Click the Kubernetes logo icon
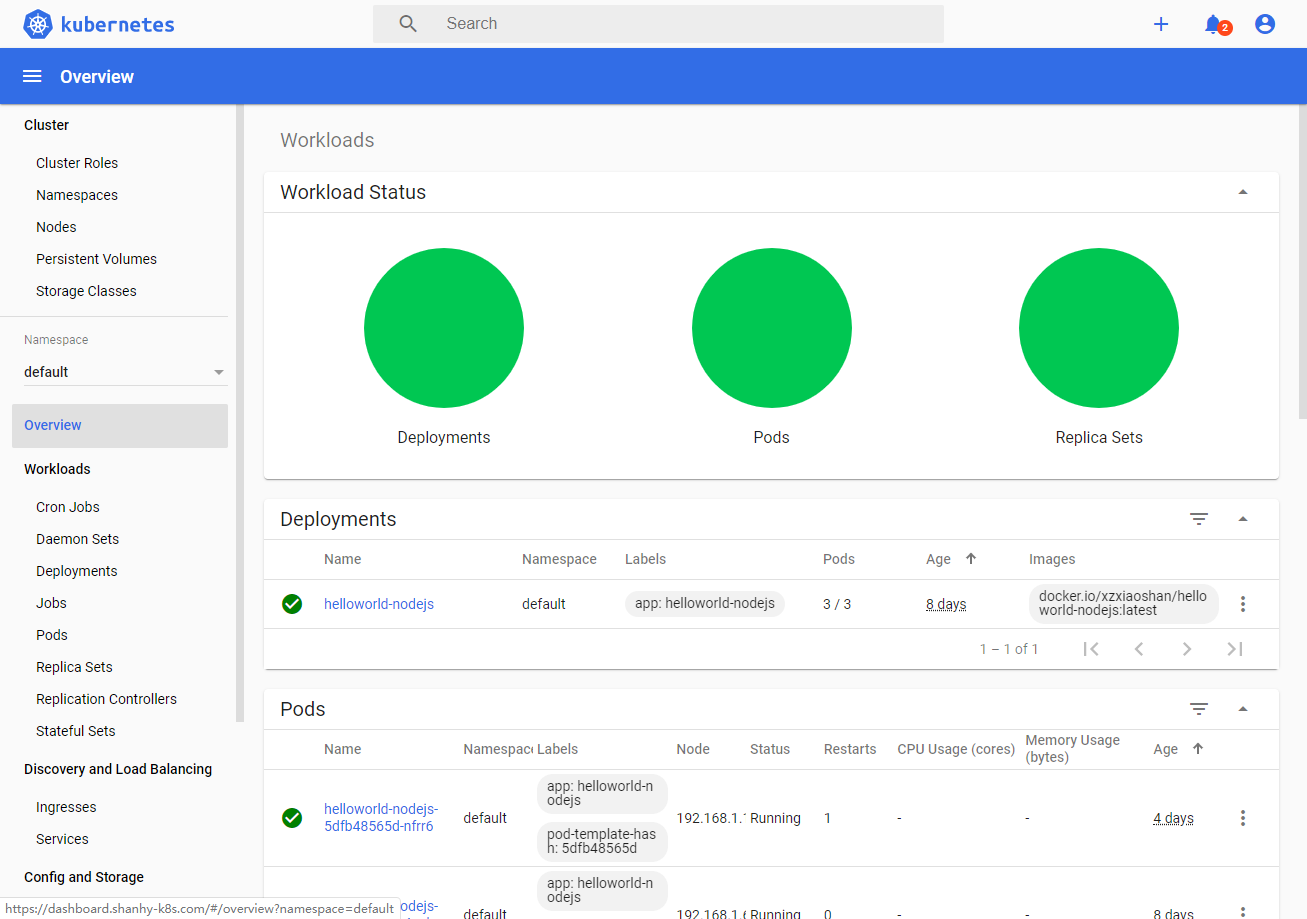 38,24
